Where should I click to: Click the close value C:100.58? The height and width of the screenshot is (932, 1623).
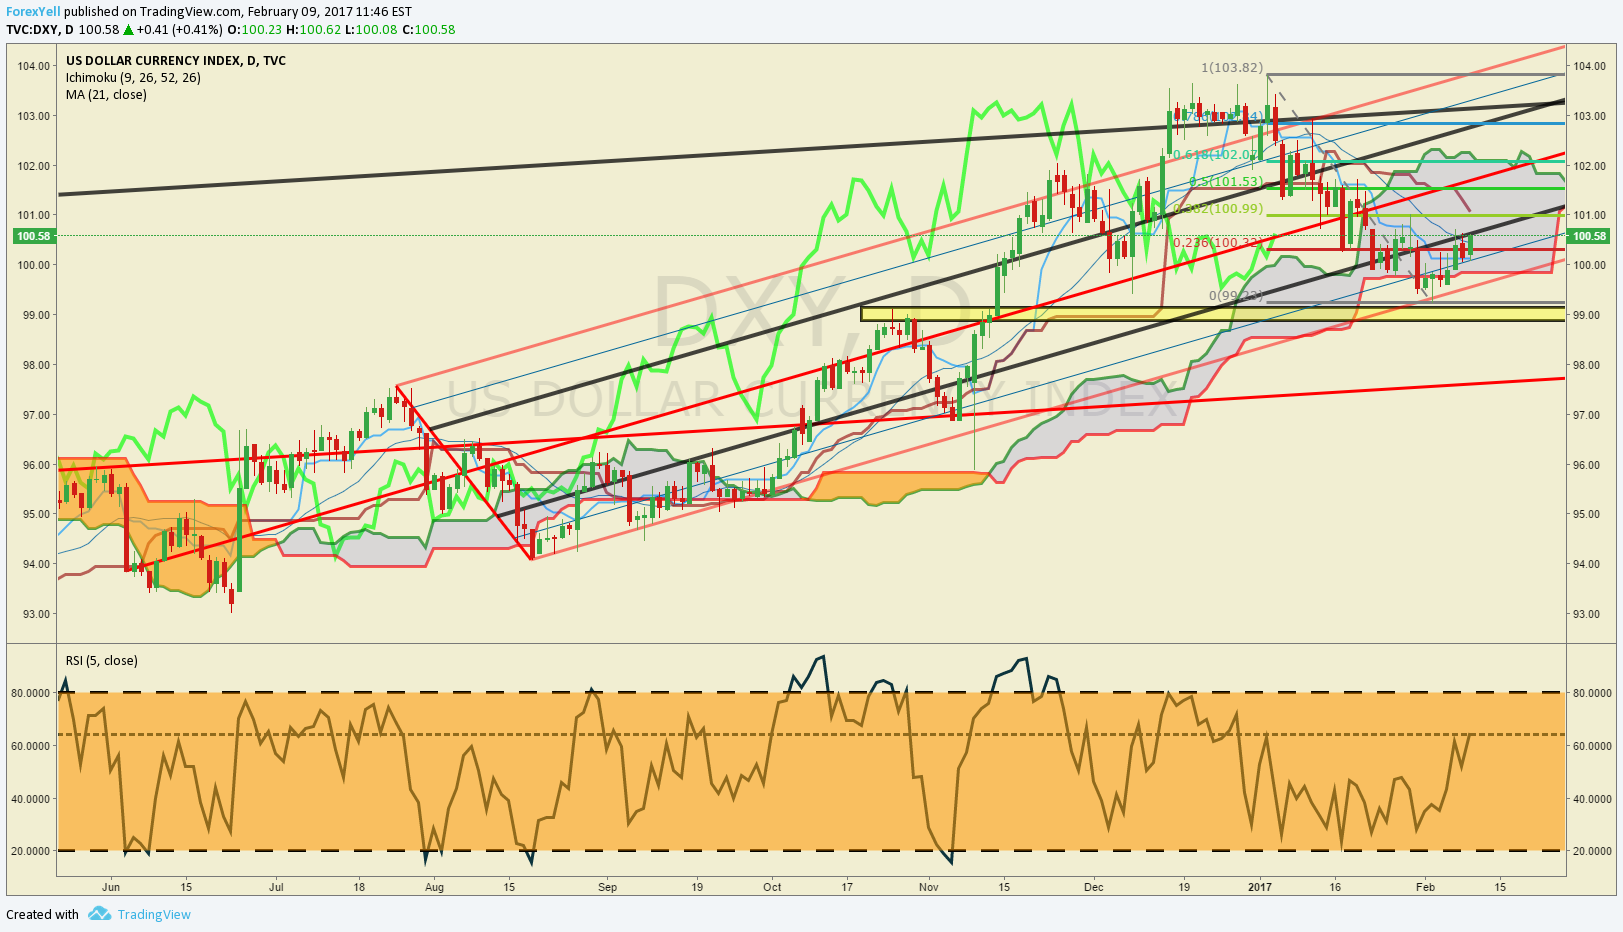[x=428, y=29]
